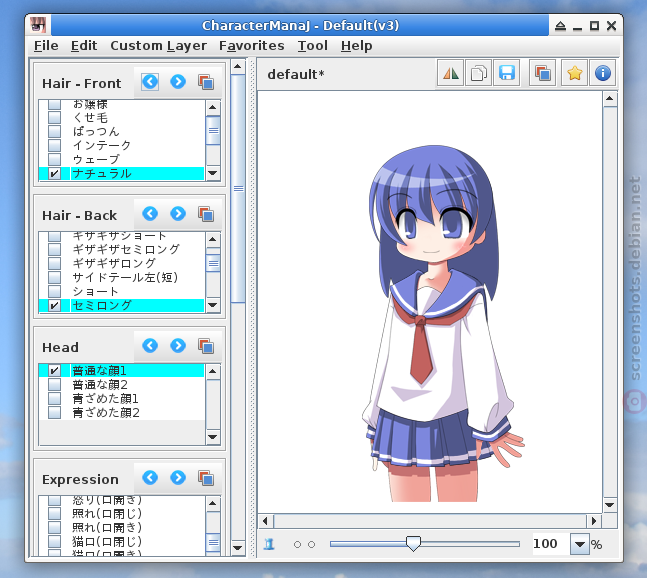
Task: Click the zoom percentage field showing 100
Action: pyautogui.click(x=550, y=544)
